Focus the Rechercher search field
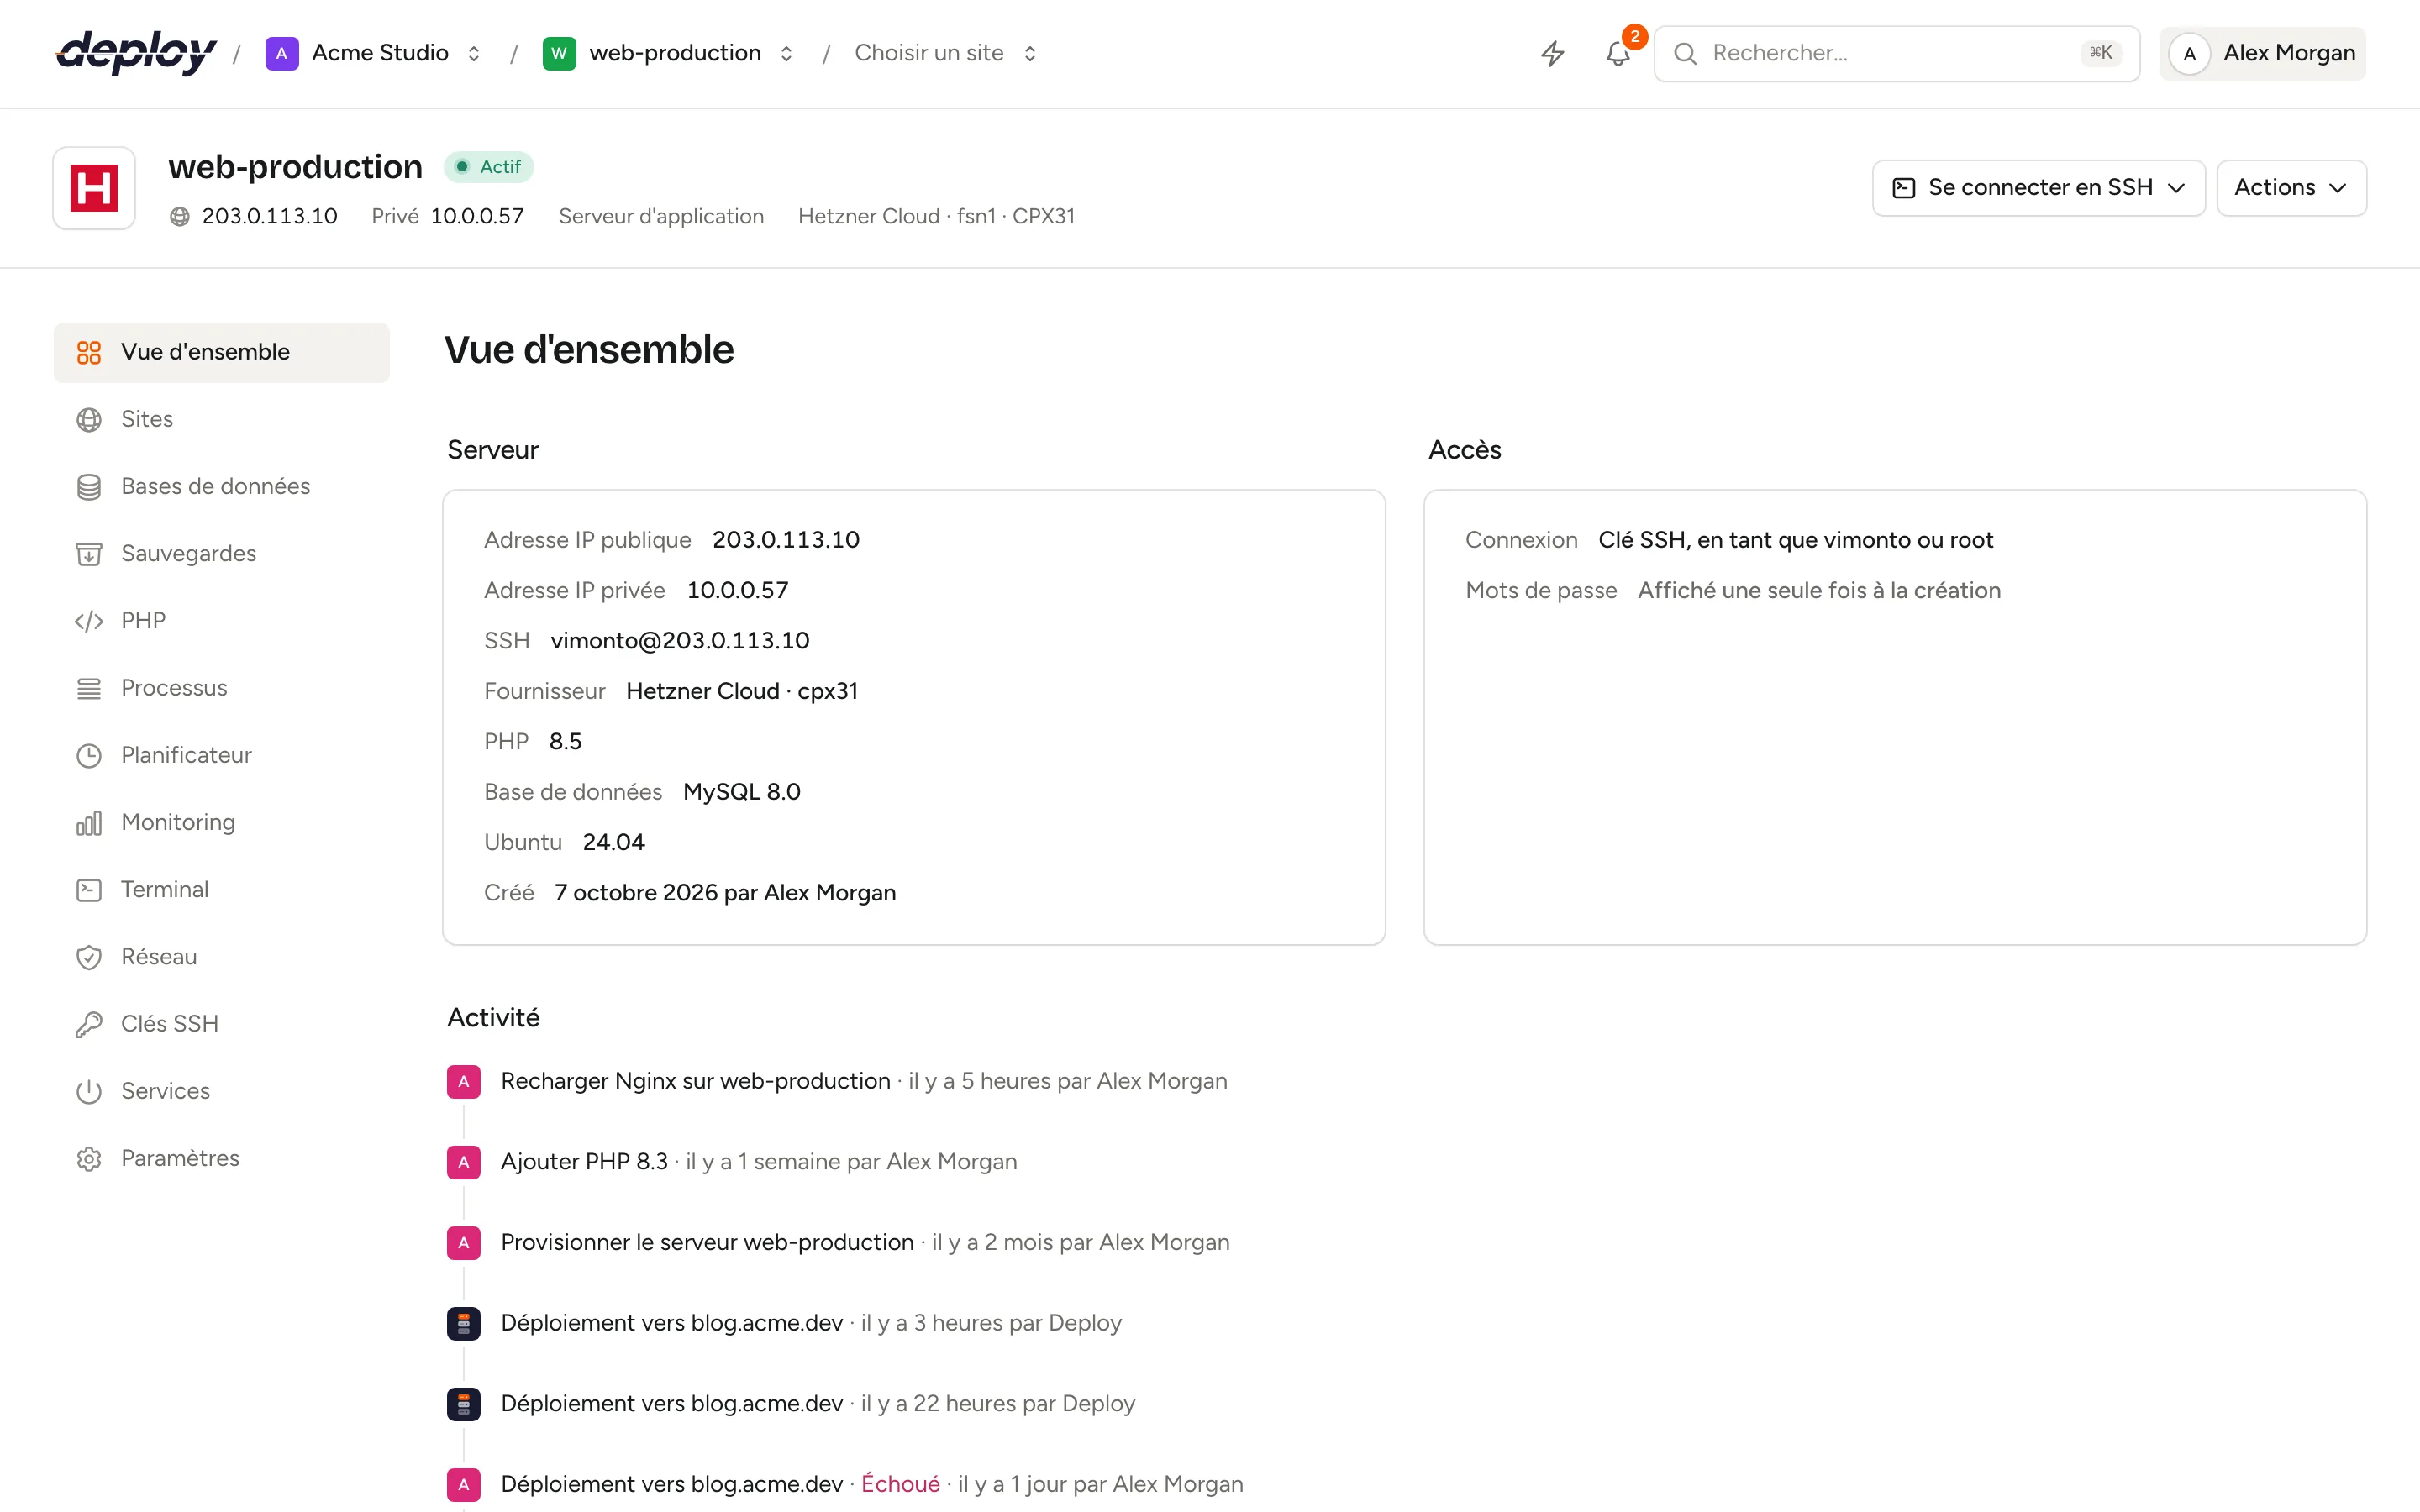 [1896, 53]
